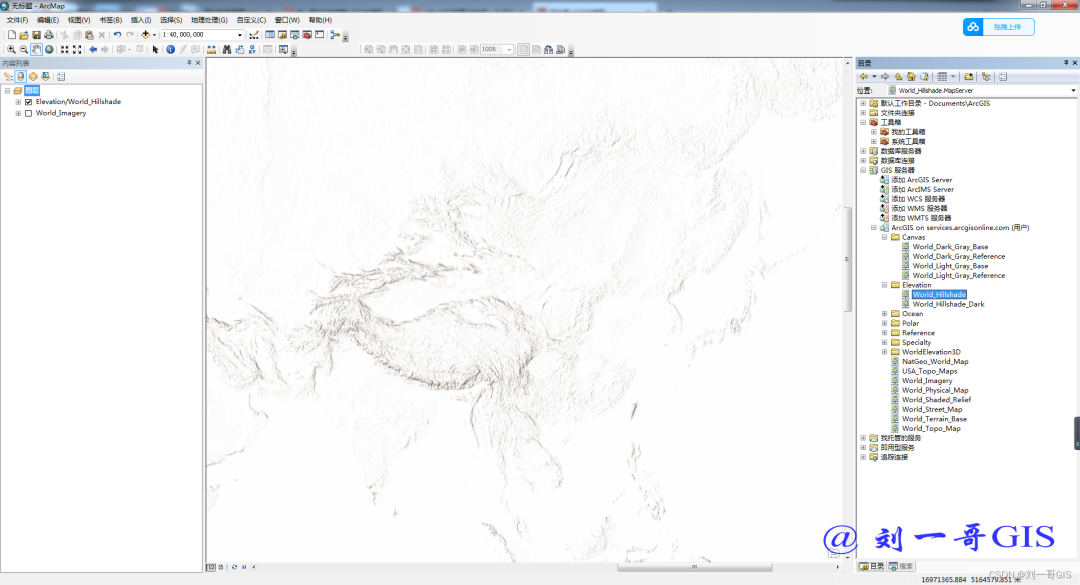Collapse the GIS 服务器 node
This screenshot has width=1080, height=585.
pyautogui.click(x=863, y=170)
